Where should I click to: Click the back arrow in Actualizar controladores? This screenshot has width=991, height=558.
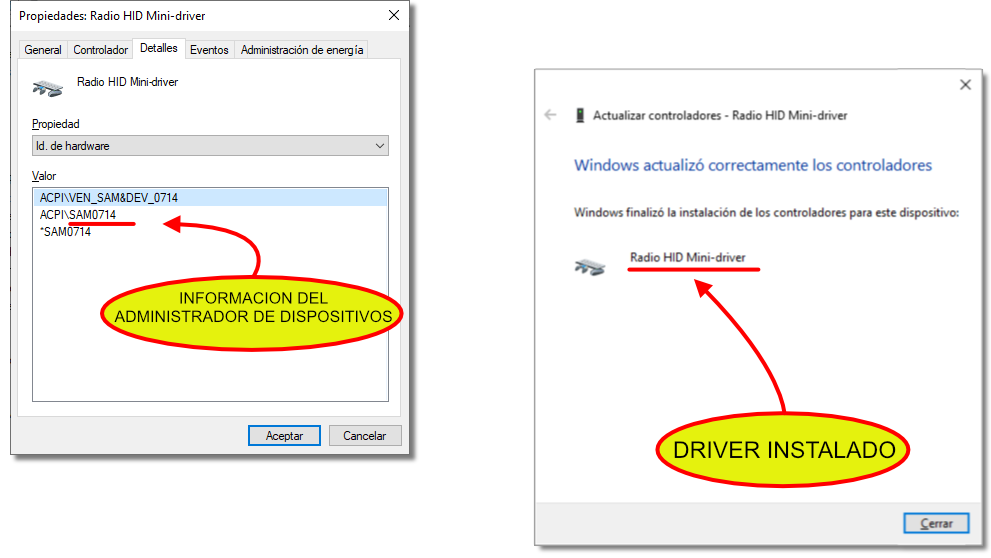tap(550, 115)
